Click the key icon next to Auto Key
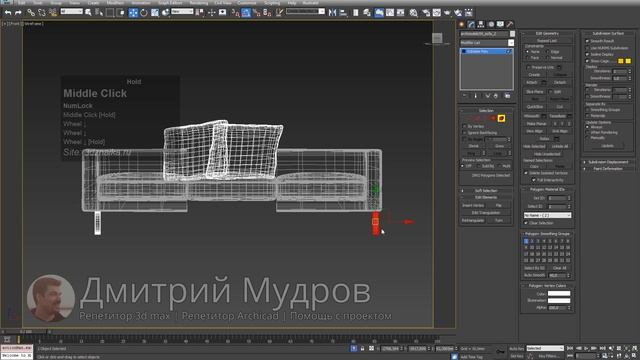640x360 pixels. pyautogui.click(x=500, y=351)
